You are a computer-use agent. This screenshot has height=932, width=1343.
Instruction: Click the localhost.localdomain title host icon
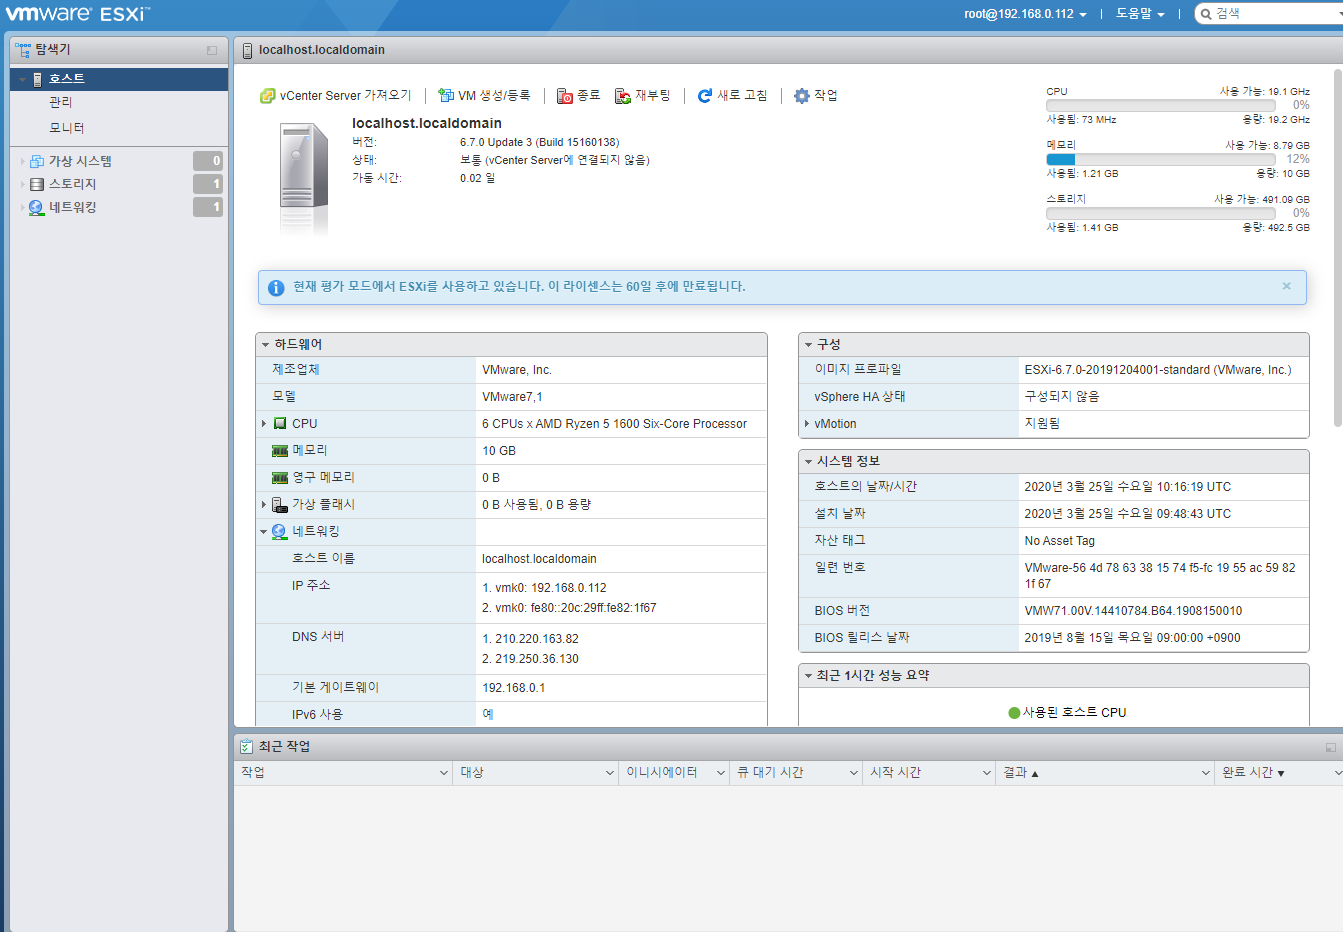pos(247,50)
